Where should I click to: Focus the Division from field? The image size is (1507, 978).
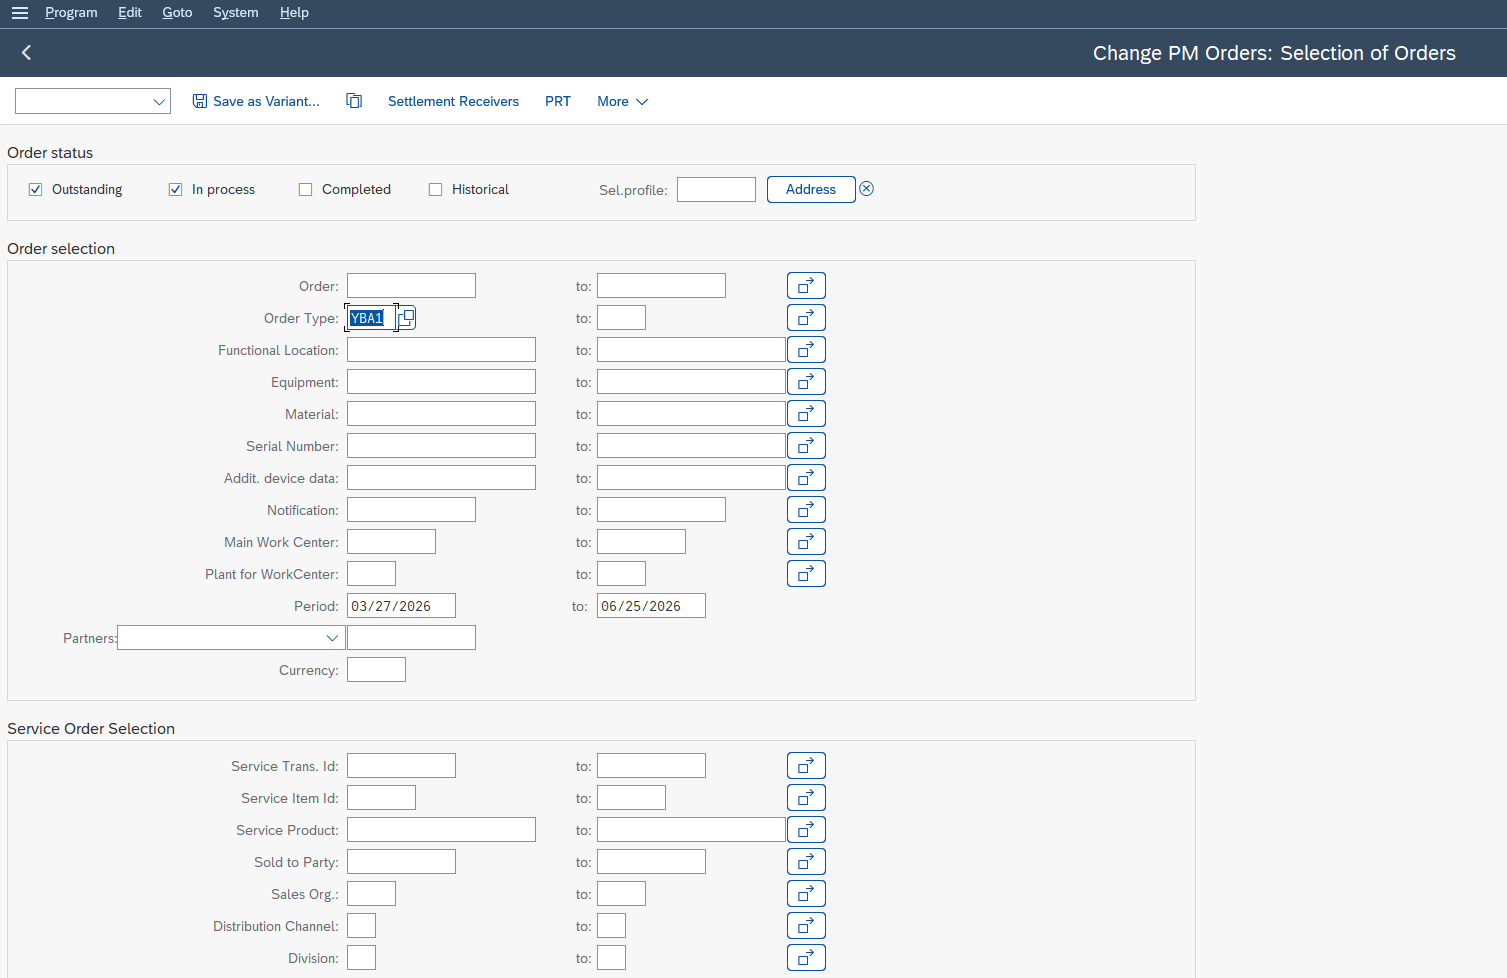tap(361, 958)
